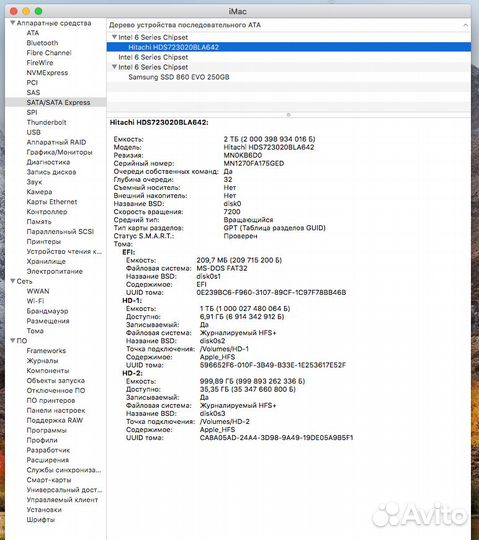
Task: Select Размещения entry
Action: point(48,321)
